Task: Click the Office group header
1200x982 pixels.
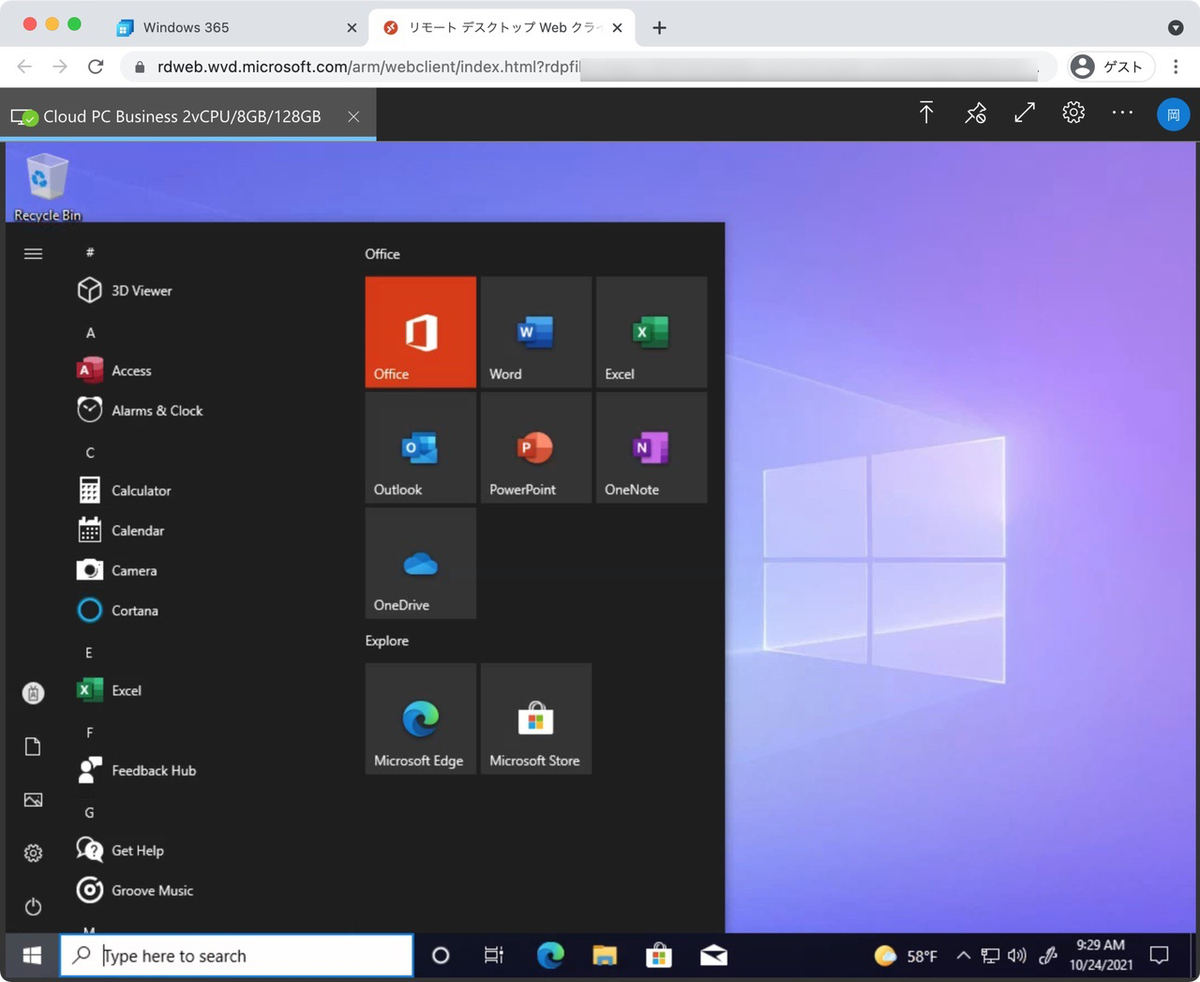Action: pyautogui.click(x=382, y=254)
